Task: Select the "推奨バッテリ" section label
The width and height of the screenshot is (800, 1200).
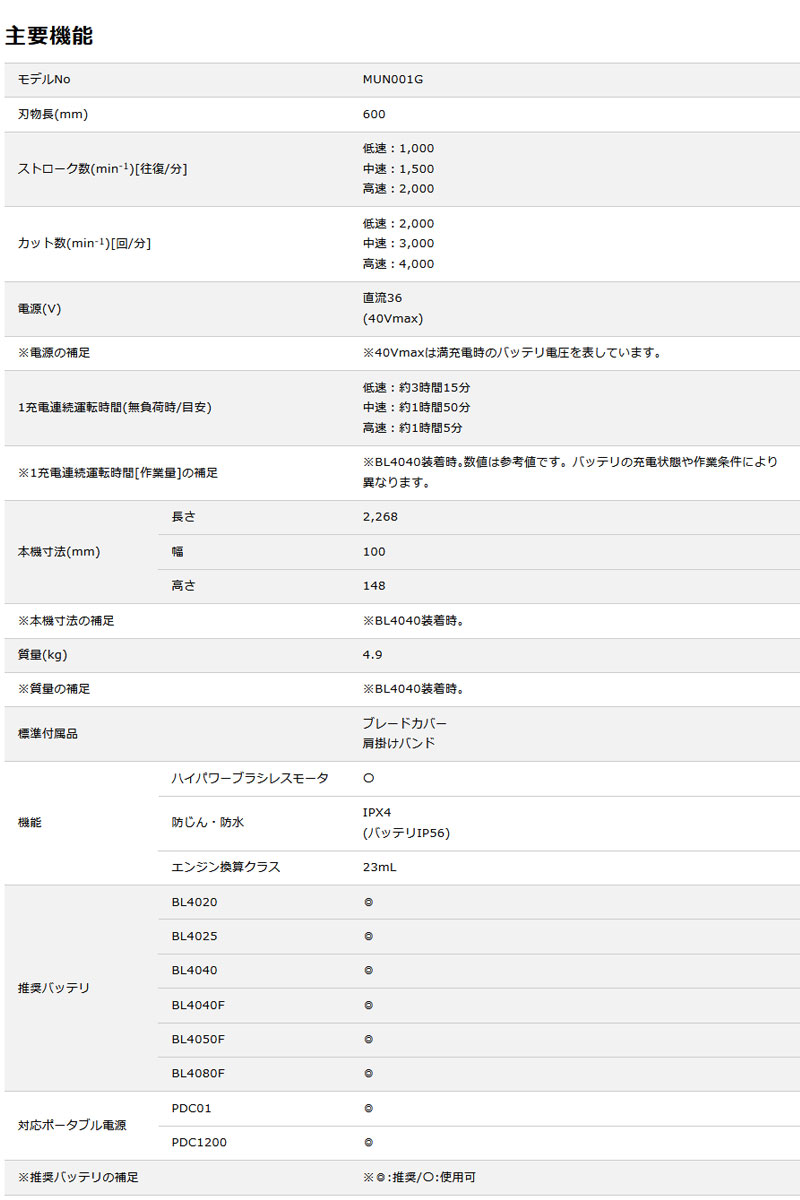Action: click(54, 987)
